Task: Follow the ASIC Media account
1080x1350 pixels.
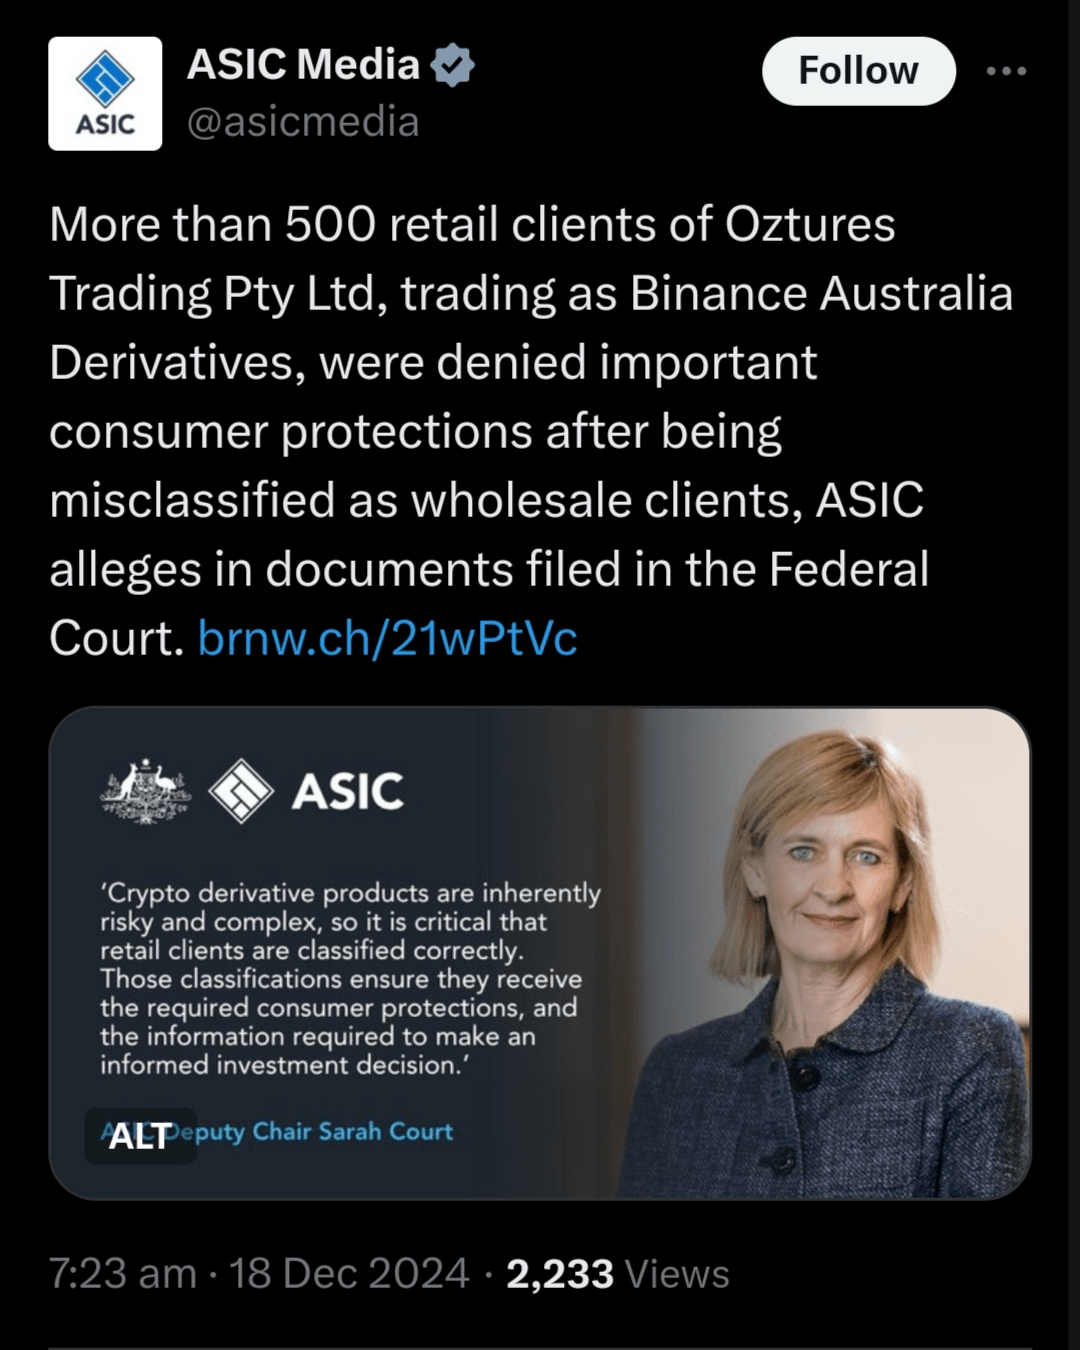Action: pyautogui.click(x=858, y=71)
